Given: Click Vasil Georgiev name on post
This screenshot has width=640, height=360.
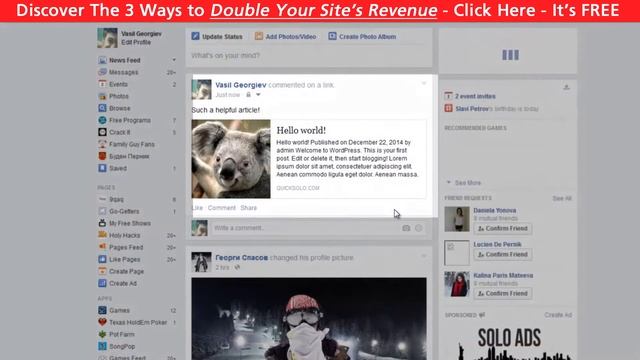Looking at the screenshot, I should coord(241,85).
